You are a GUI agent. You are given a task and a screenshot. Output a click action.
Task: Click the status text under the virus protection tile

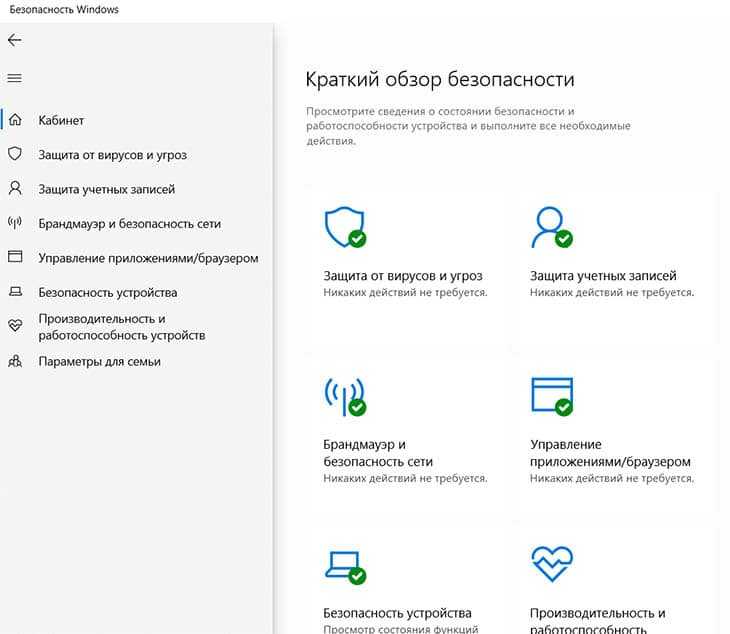406,292
